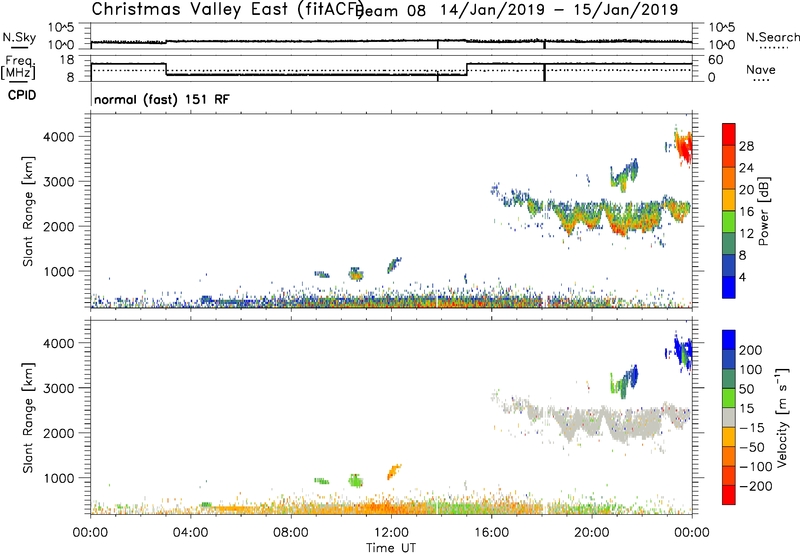Click the '18' frequency axis value
This screenshot has width=800, height=554.
coord(67,60)
